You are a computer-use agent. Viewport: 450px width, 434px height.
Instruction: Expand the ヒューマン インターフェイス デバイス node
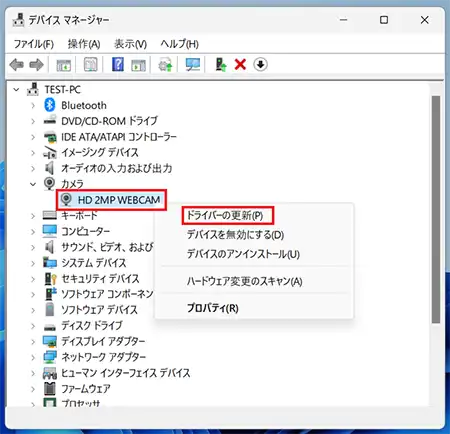point(33,373)
